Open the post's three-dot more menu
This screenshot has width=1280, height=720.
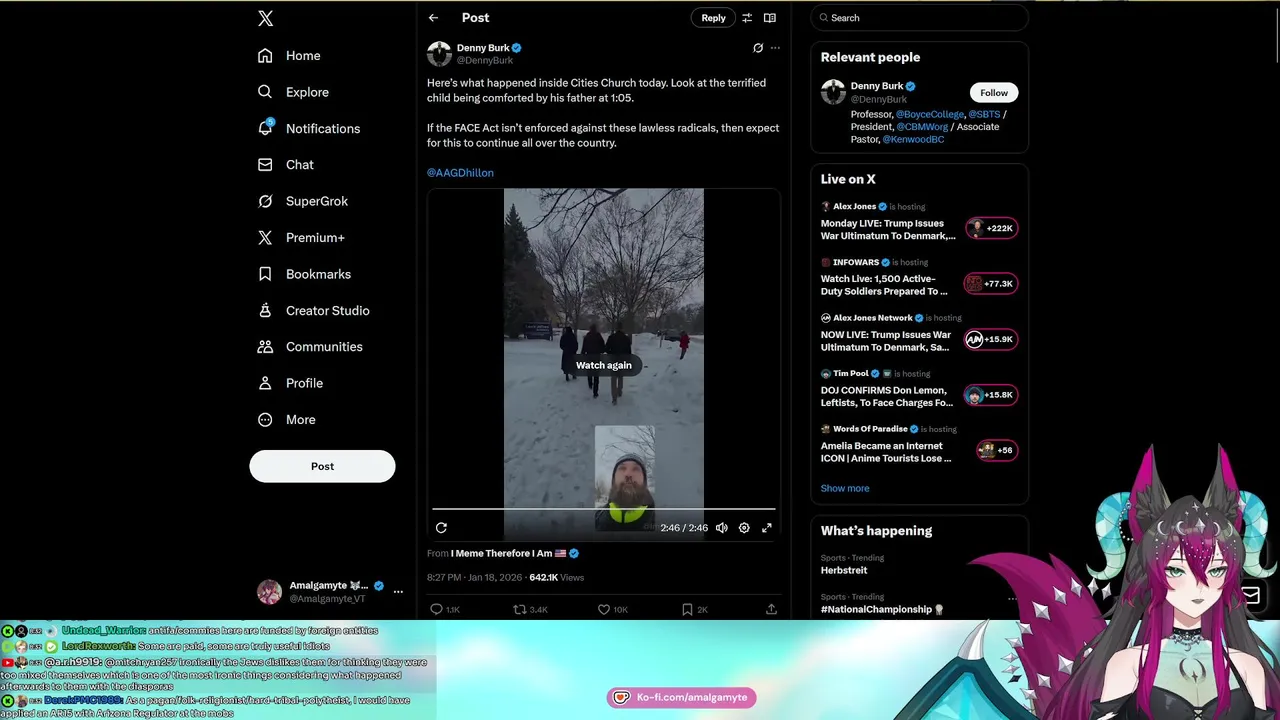775,48
